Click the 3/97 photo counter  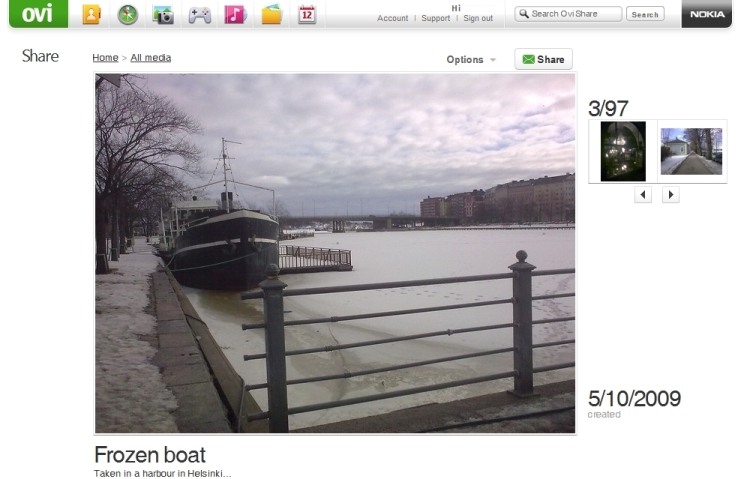coord(608,109)
